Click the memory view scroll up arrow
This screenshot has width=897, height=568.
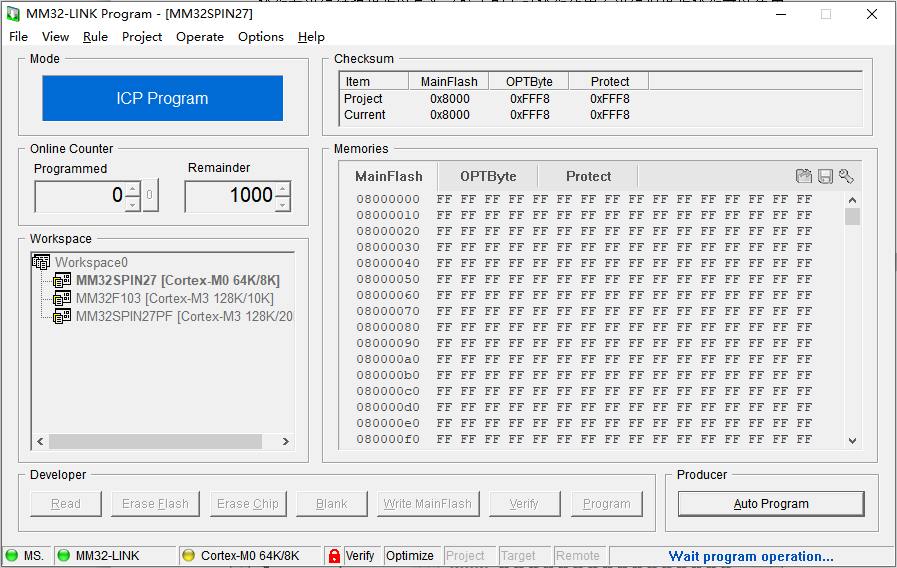tap(852, 200)
